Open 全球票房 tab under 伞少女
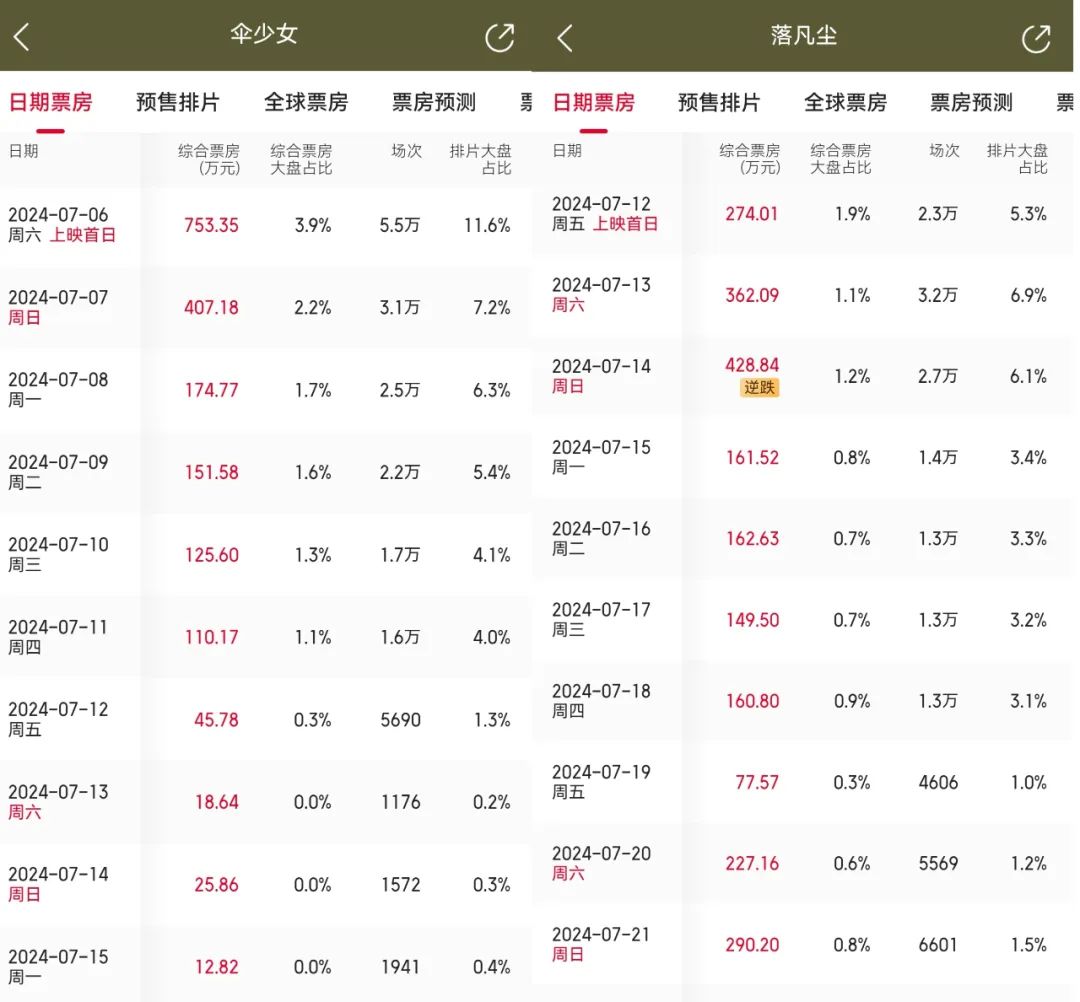 point(305,103)
